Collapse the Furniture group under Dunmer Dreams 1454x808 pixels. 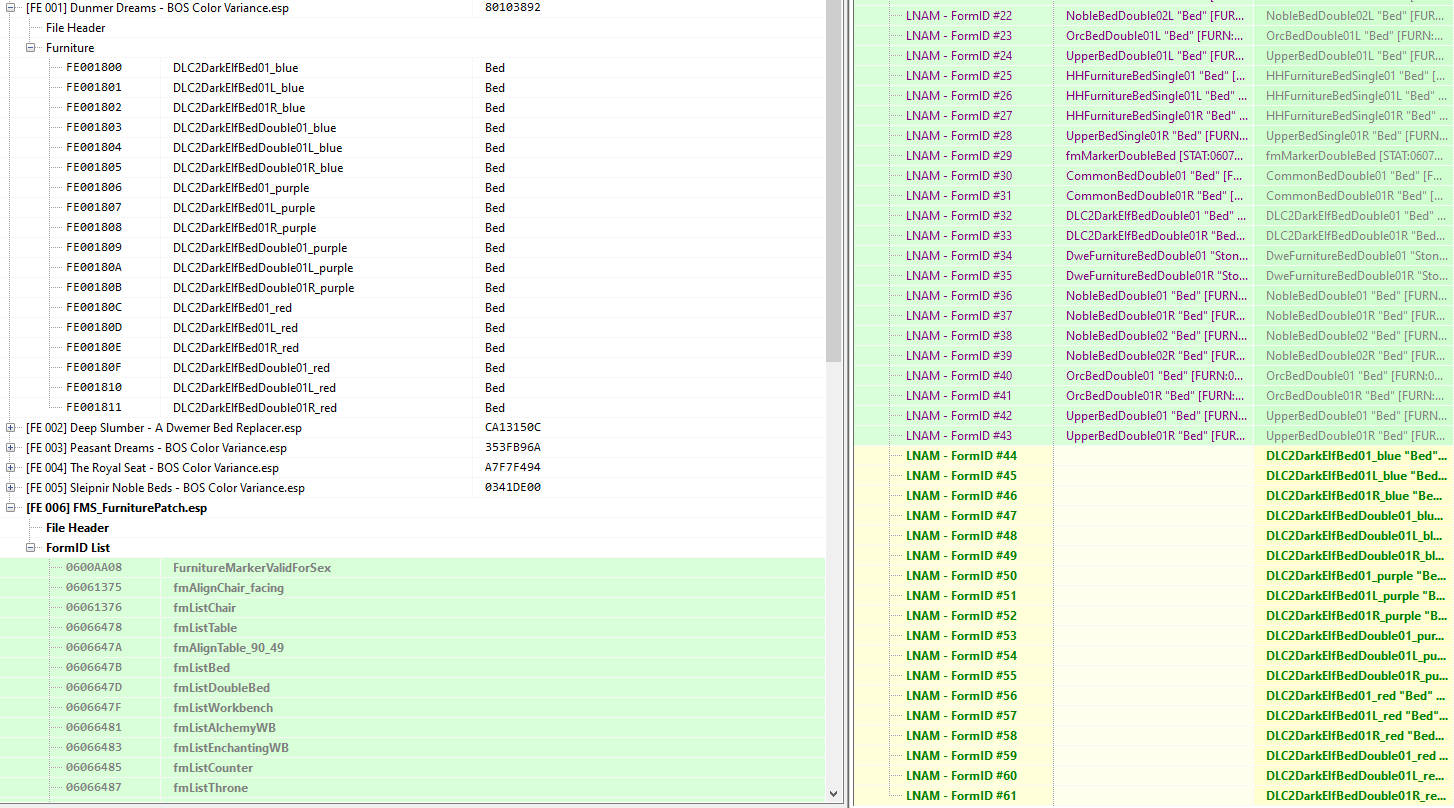coord(31,48)
